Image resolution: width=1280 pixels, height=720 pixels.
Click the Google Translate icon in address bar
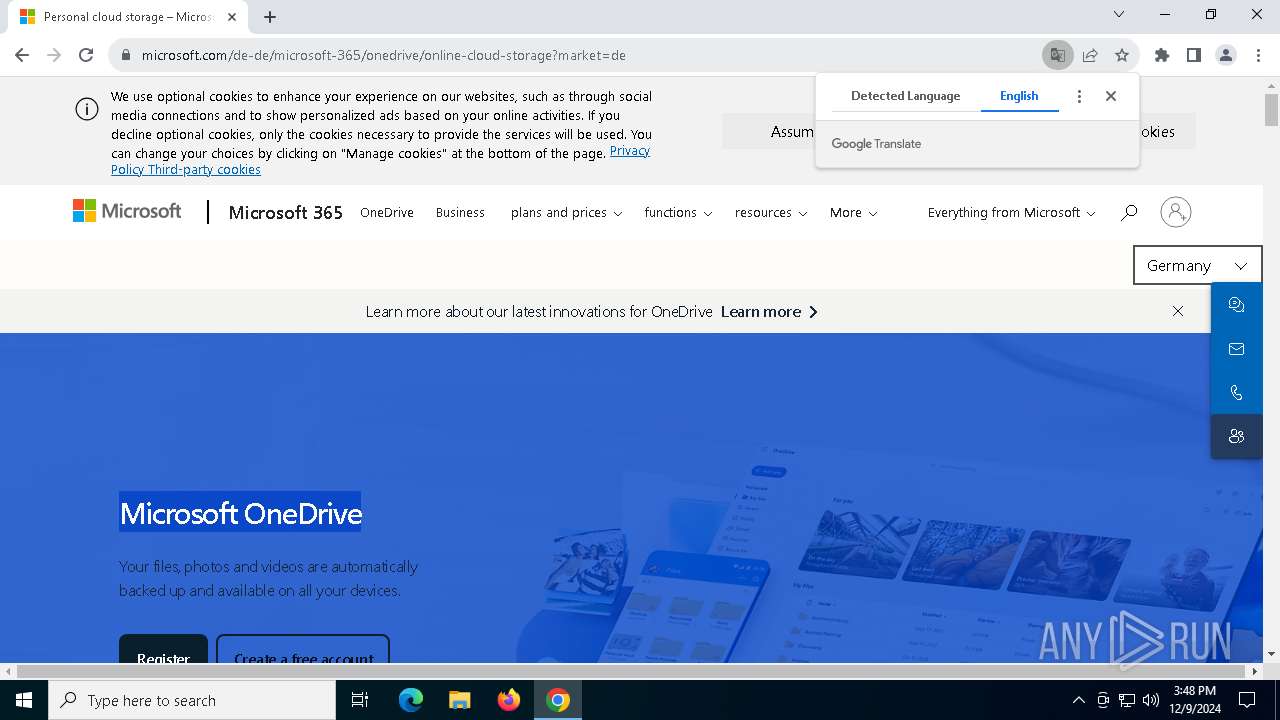click(1057, 55)
